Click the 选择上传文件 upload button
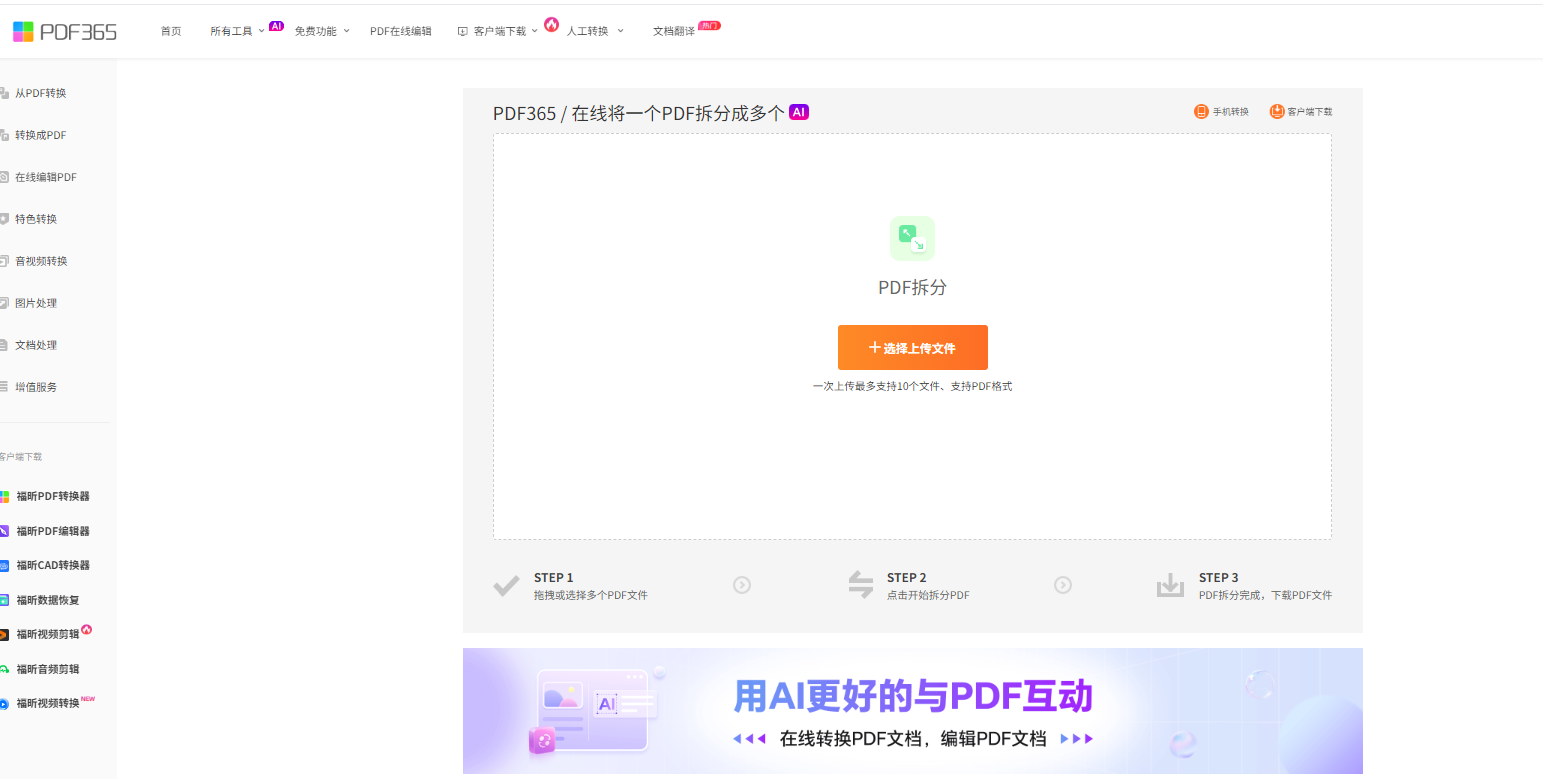 coord(912,348)
